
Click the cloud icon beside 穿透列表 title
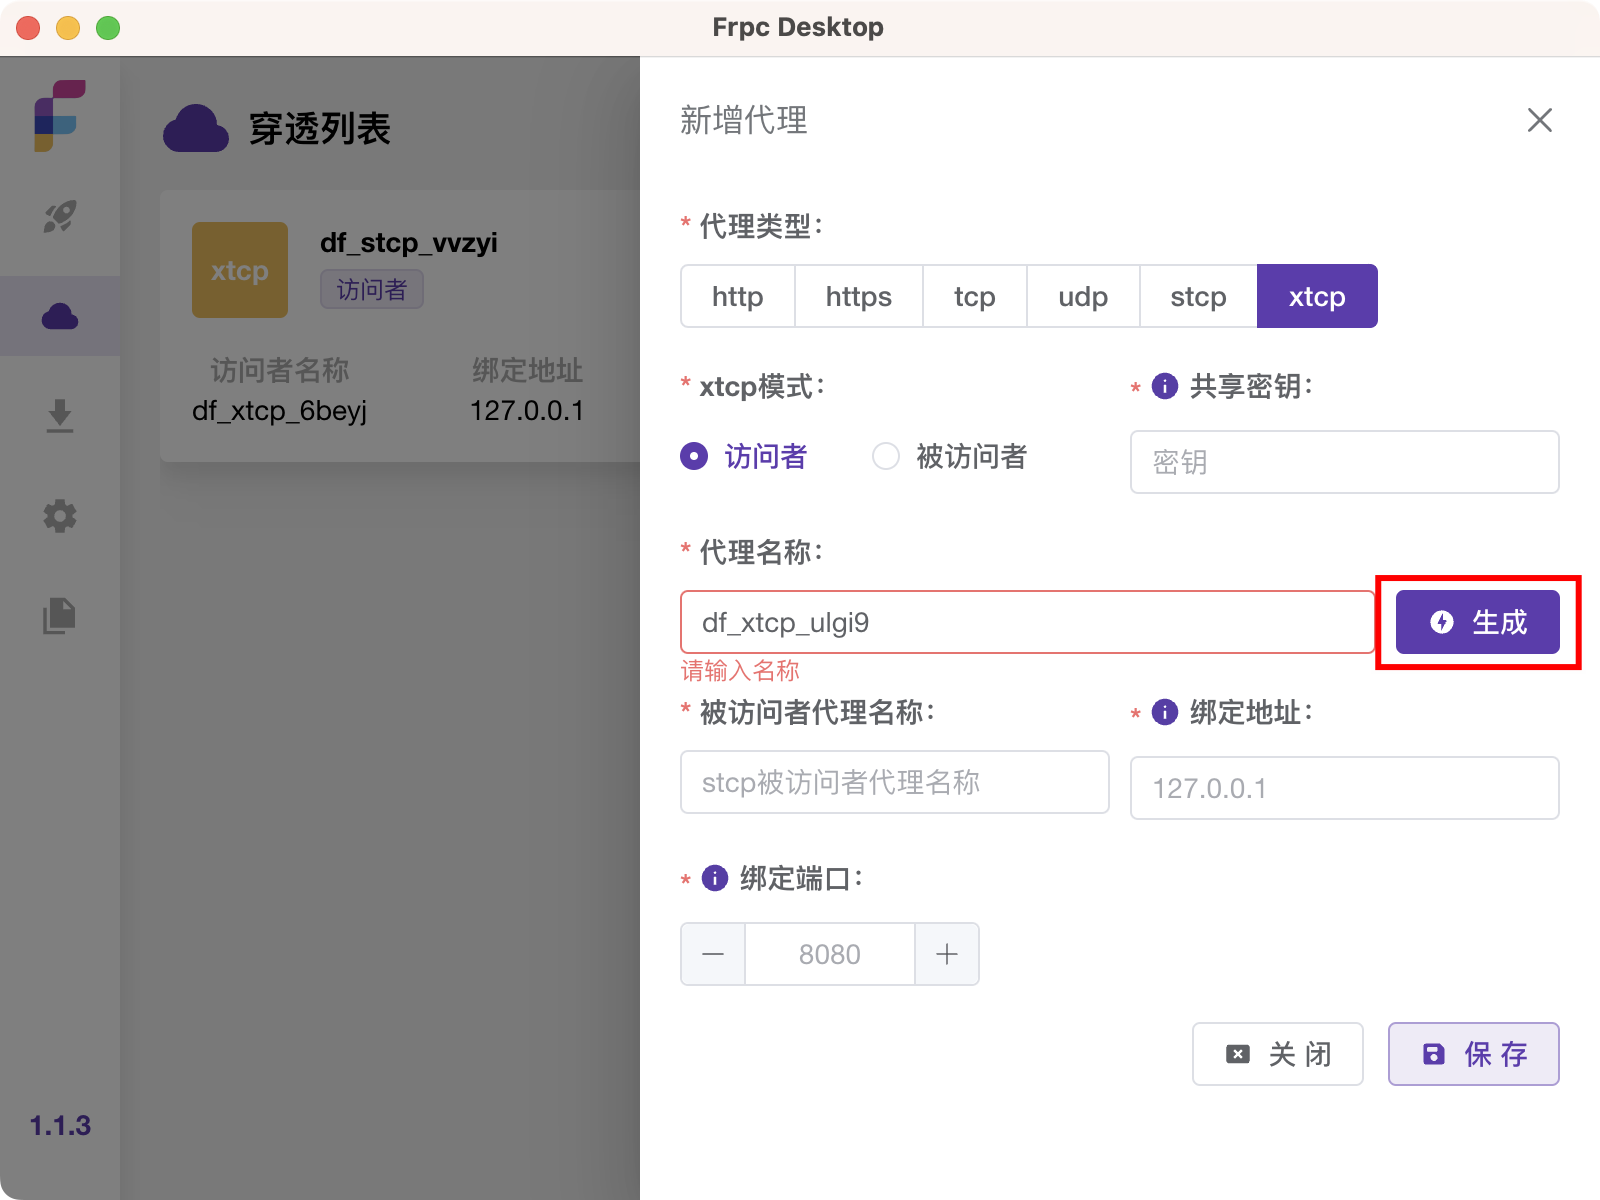coord(196,128)
